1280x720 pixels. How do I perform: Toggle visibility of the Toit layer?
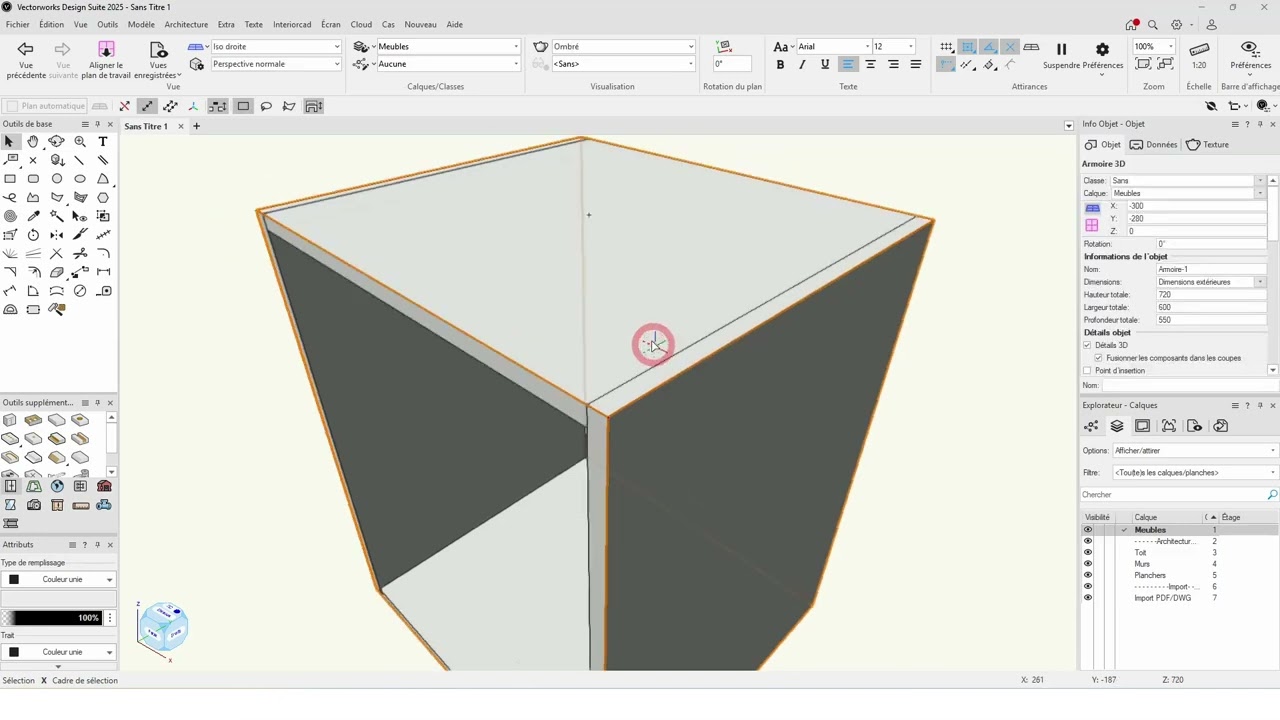tap(1088, 552)
